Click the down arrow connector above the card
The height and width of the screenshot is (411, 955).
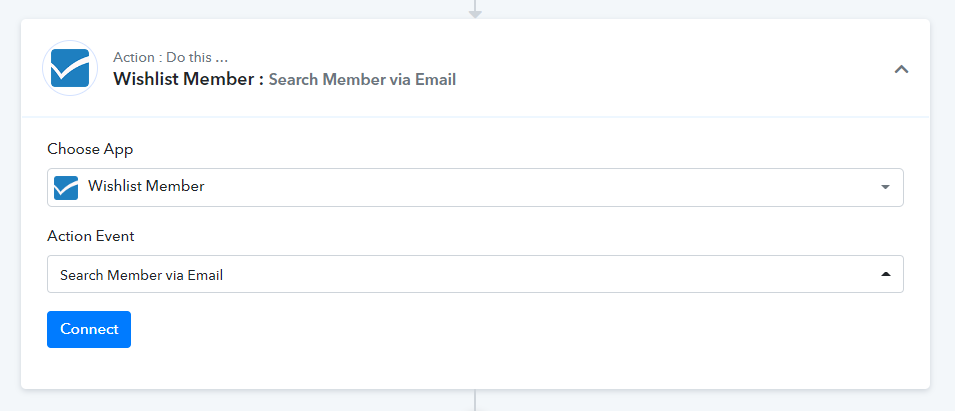tap(475, 12)
